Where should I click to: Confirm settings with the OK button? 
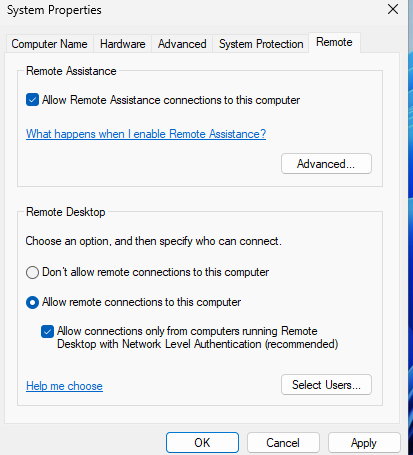202,443
